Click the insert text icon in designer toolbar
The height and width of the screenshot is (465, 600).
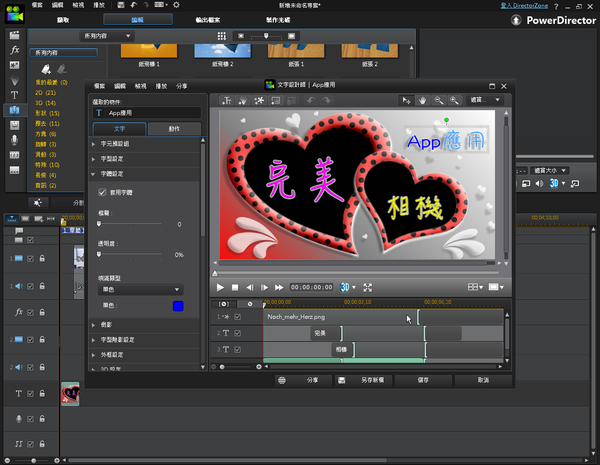click(227, 100)
